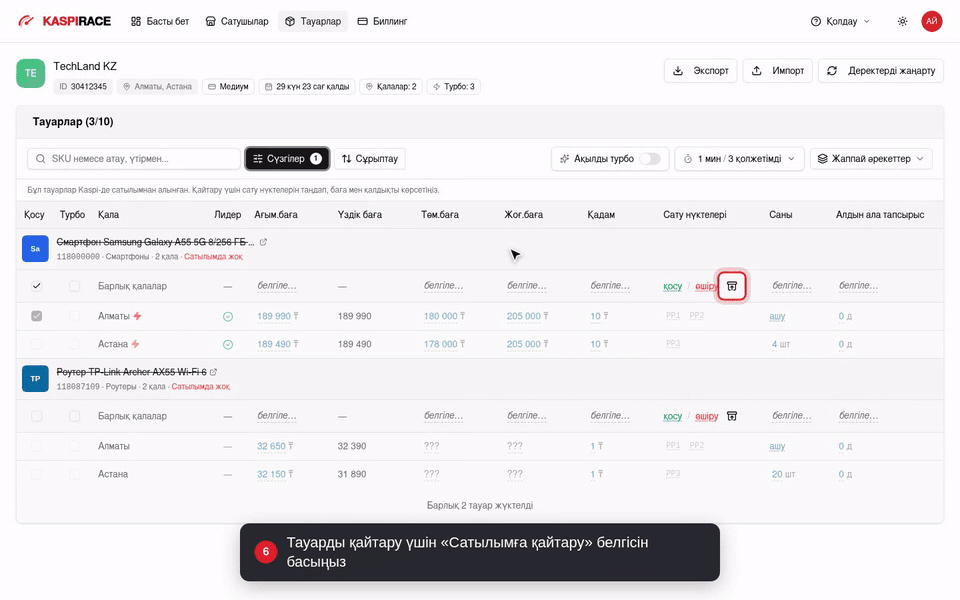
Task: Select the Тауарлар nav item
Action: (x=313, y=21)
